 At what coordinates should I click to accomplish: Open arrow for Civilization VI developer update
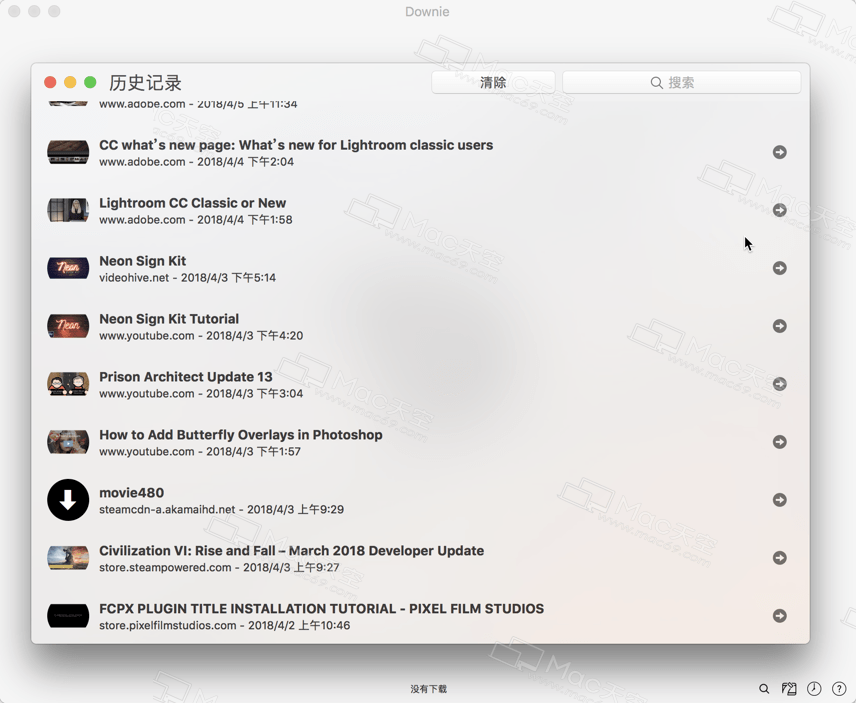[x=780, y=558]
